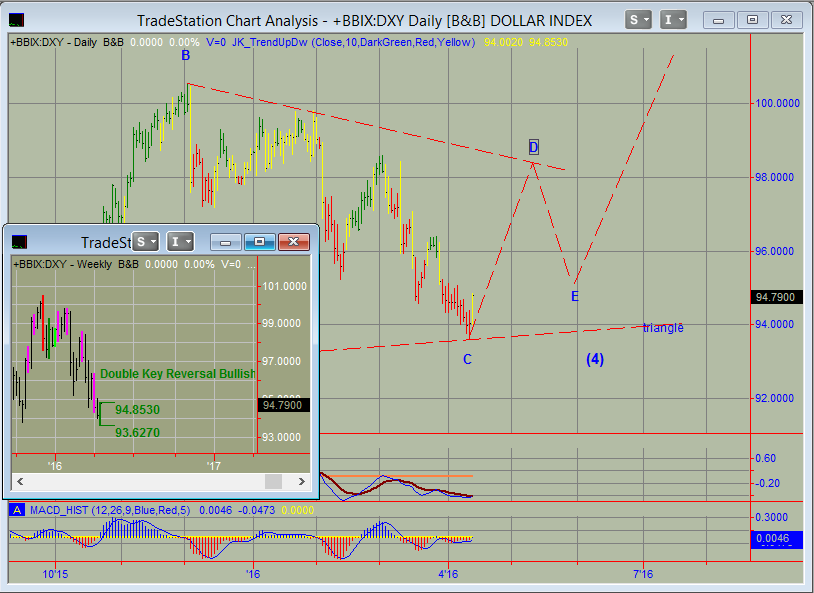This screenshot has width=814, height=593.
Task: Click the green 93.6270 label in Weekly chart
Action: (x=138, y=433)
